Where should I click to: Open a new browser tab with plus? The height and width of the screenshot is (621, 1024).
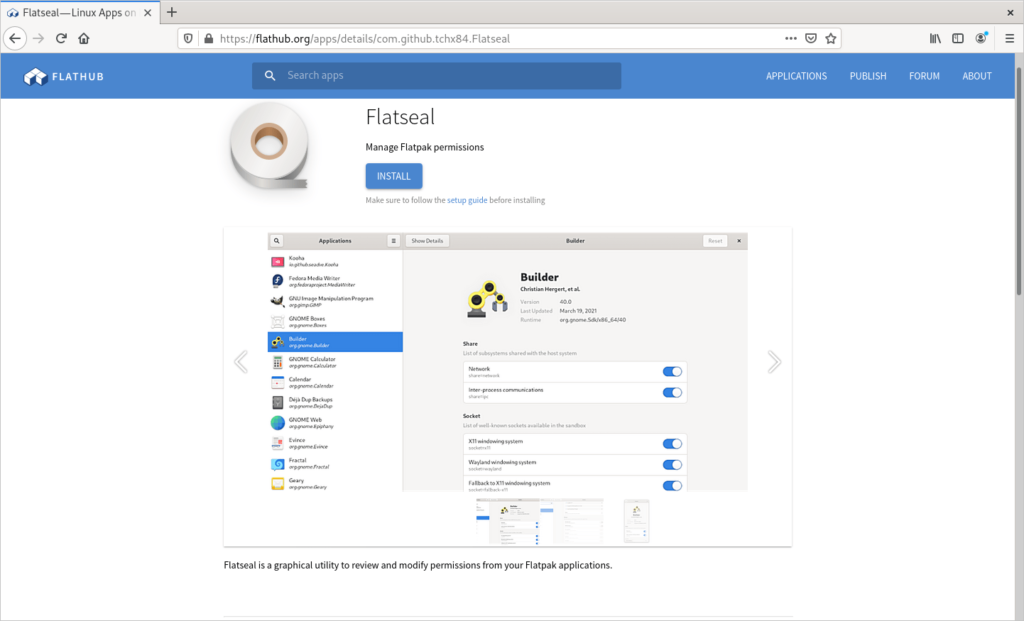click(x=172, y=12)
